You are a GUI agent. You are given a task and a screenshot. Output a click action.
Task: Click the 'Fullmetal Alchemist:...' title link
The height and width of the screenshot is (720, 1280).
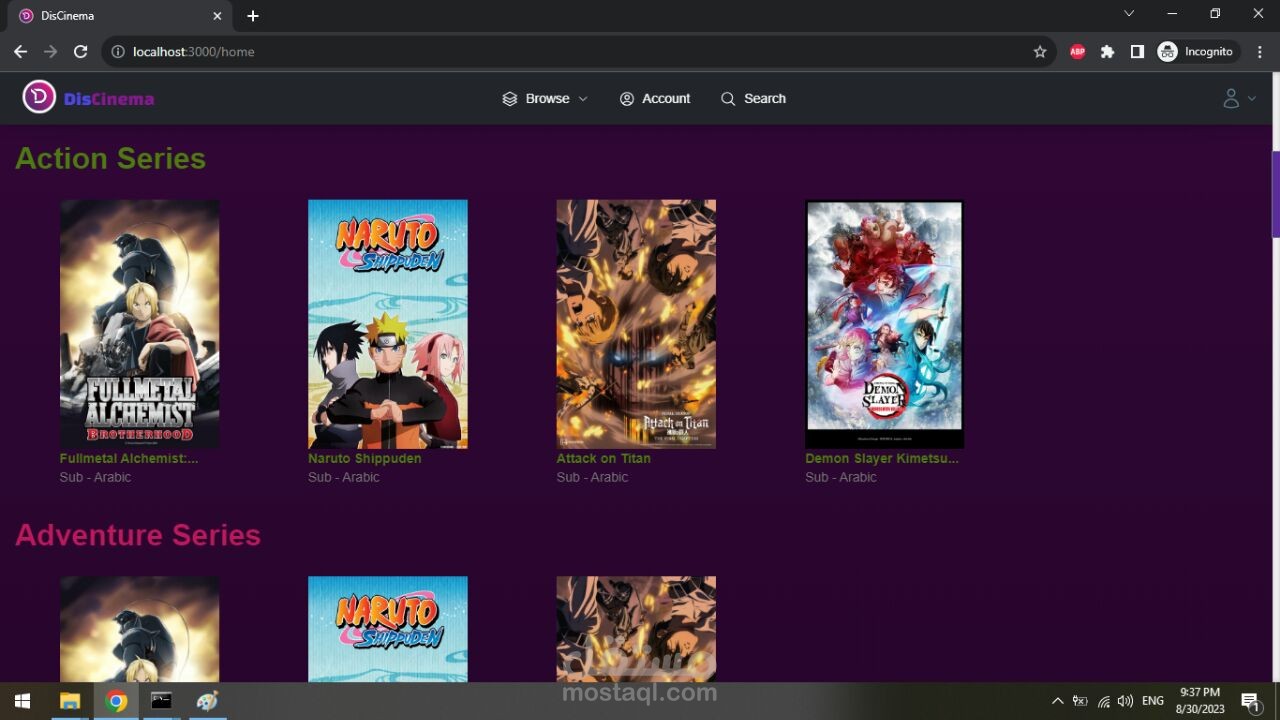point(129,458)
